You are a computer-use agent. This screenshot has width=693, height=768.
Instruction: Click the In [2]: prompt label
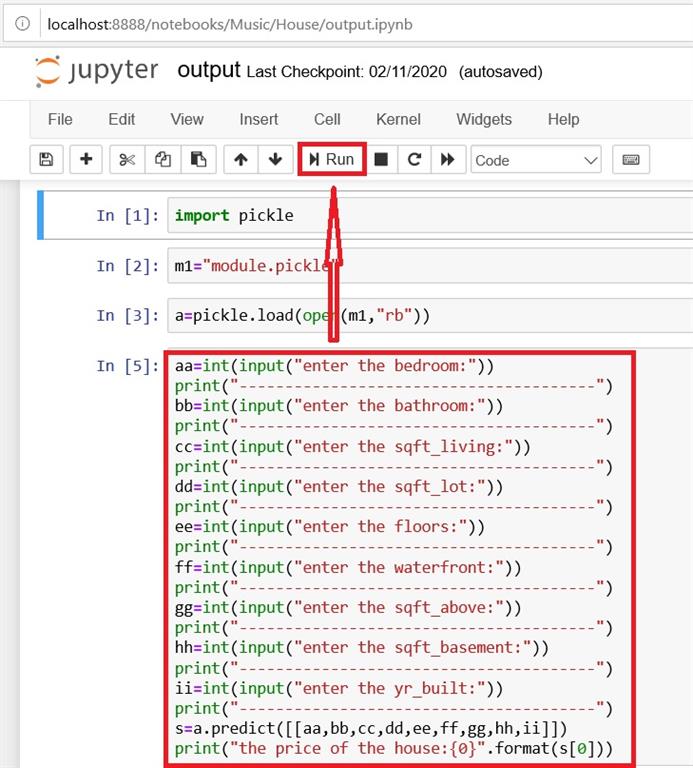pos(127,266)
